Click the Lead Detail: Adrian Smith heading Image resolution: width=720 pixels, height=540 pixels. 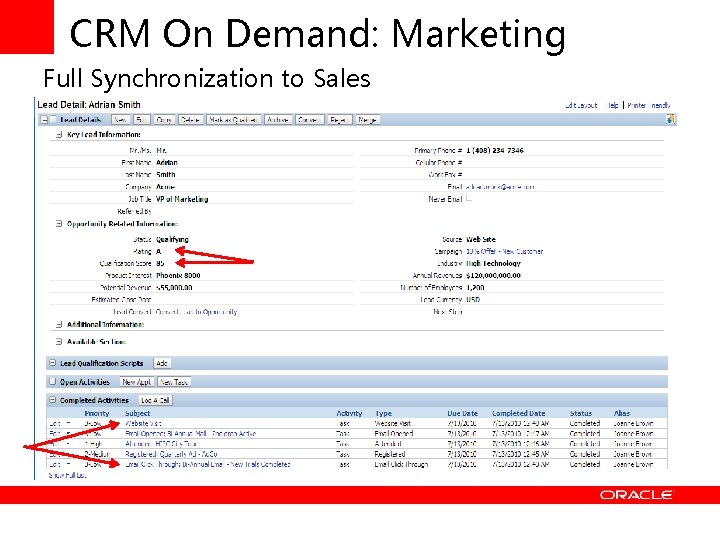89,105
